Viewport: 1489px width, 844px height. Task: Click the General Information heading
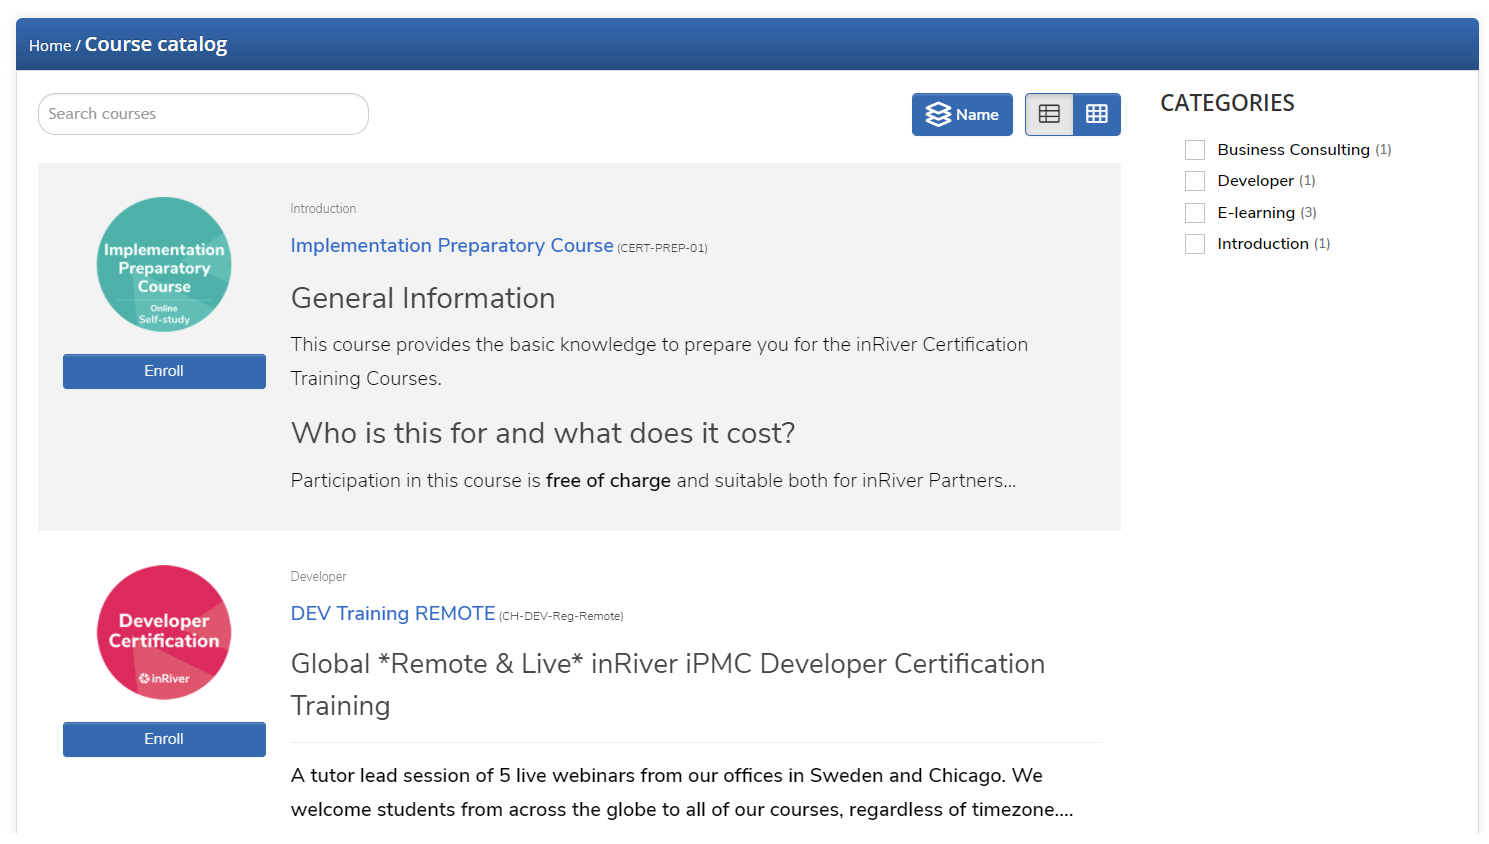pyautogui.click(x=423, y=298)
